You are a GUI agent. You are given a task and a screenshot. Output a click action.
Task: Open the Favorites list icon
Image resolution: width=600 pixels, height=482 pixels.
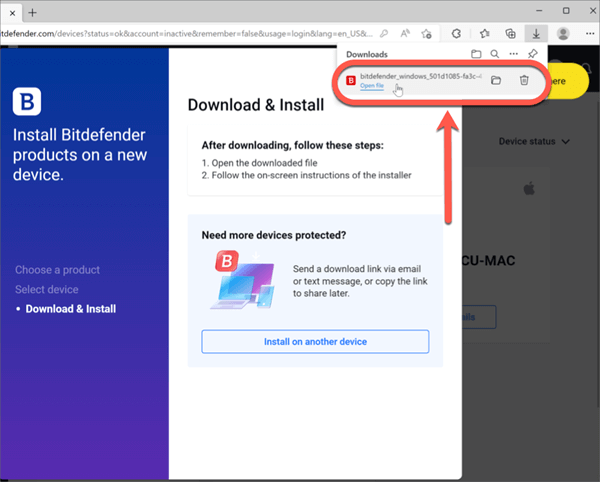click(x=486, y=33)
